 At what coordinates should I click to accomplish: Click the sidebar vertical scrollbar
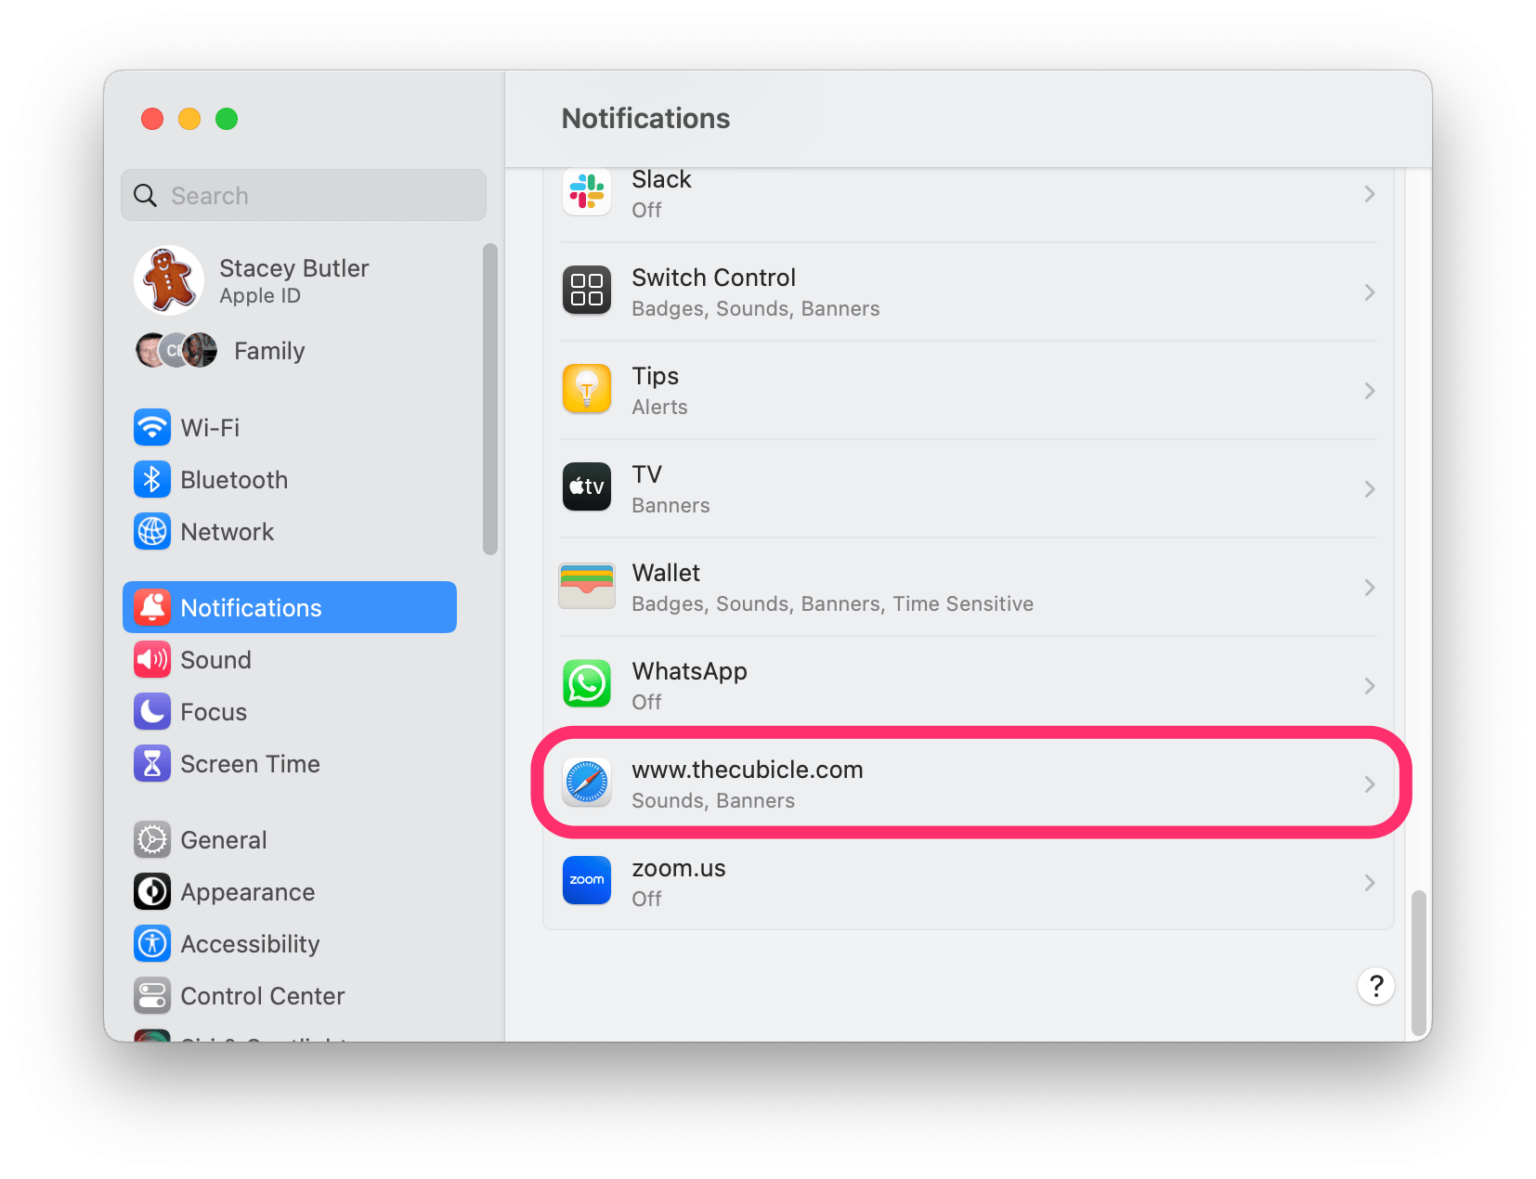tap(490, 398)
